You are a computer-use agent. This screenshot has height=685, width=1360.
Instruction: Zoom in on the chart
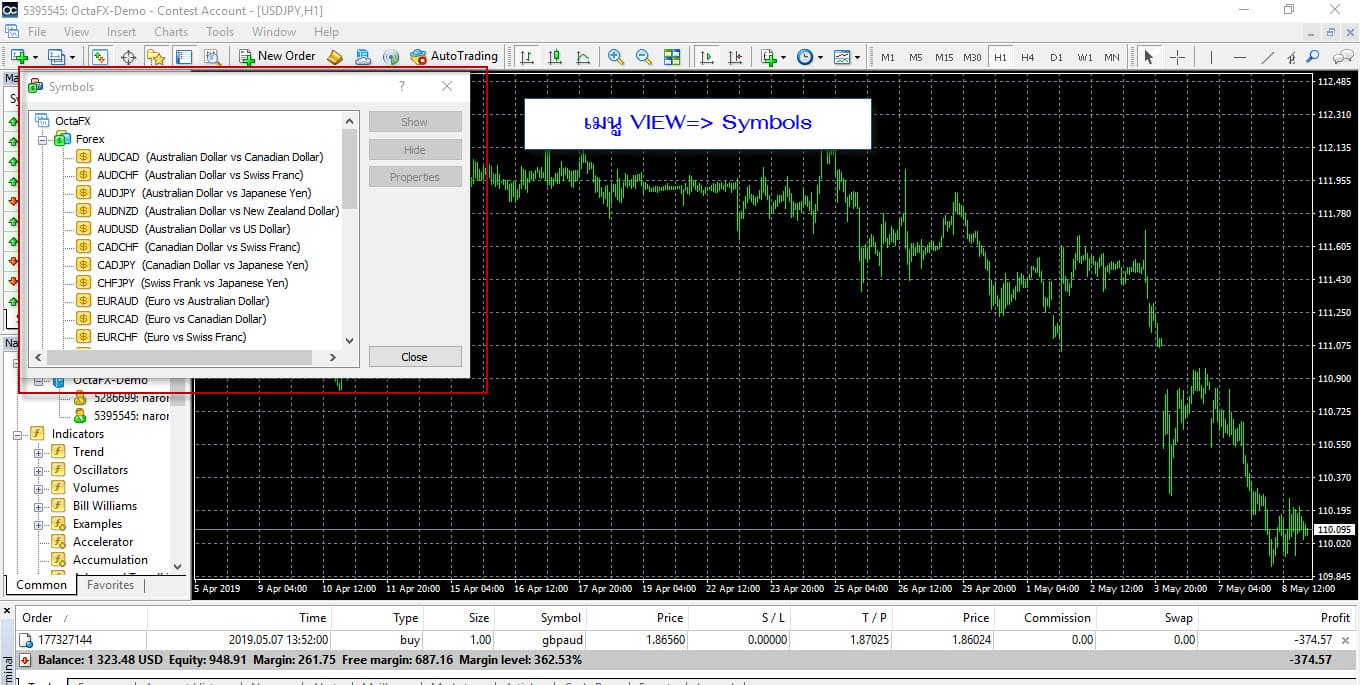(616, 57)
